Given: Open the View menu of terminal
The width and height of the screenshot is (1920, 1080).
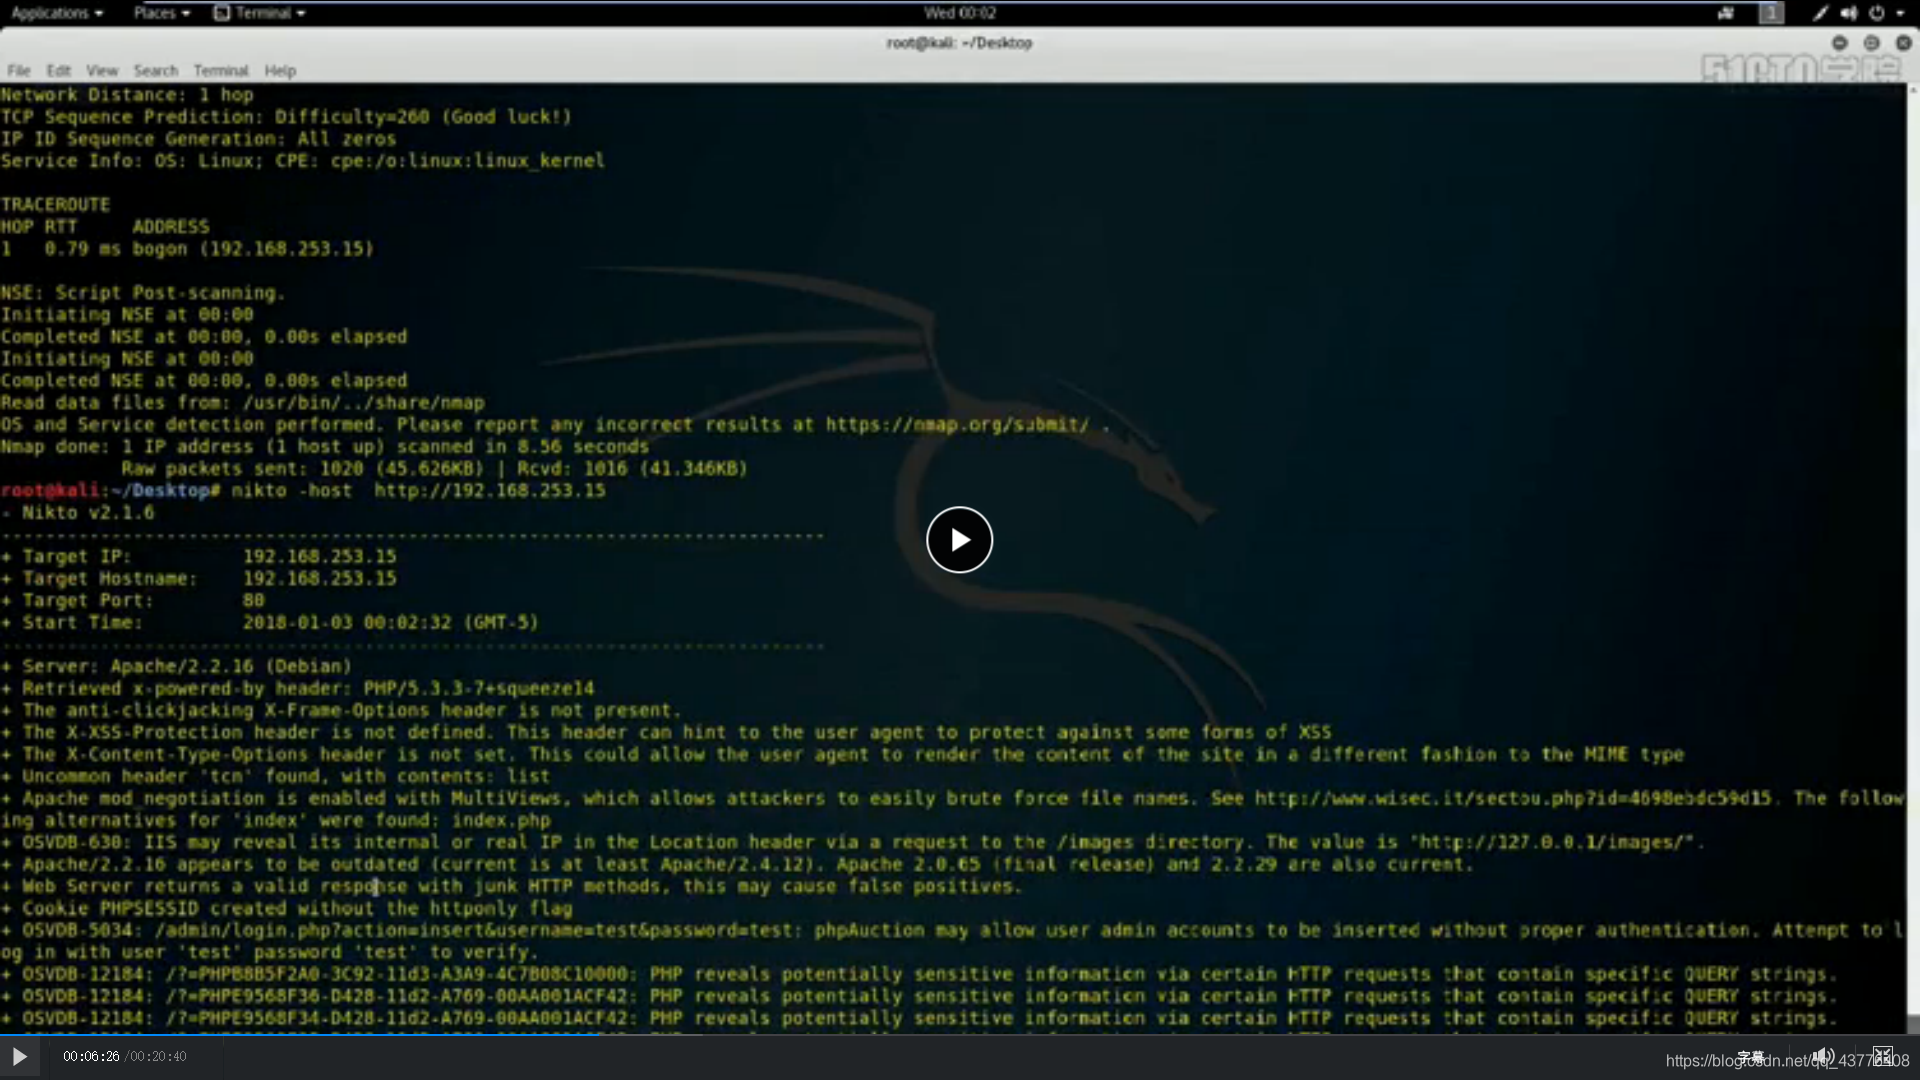Looking at the screenshot, I should (x=102, y=71).
